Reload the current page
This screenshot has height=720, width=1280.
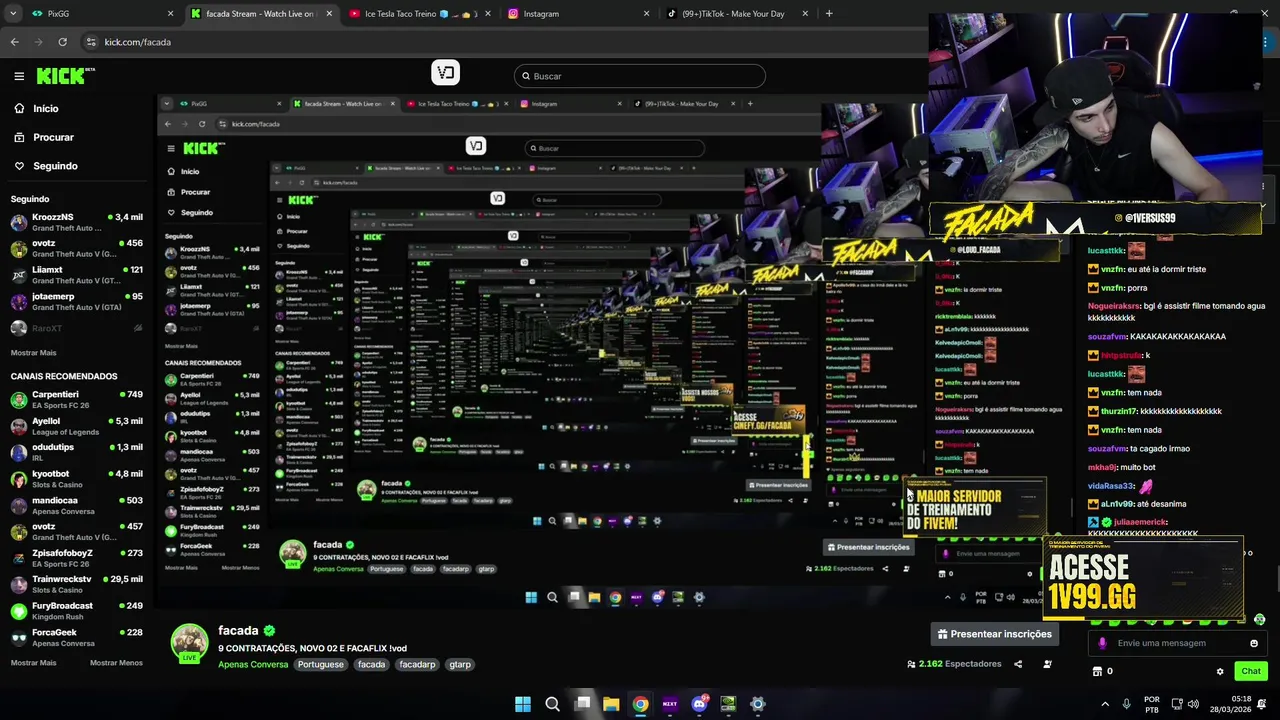tap(62, 42)
